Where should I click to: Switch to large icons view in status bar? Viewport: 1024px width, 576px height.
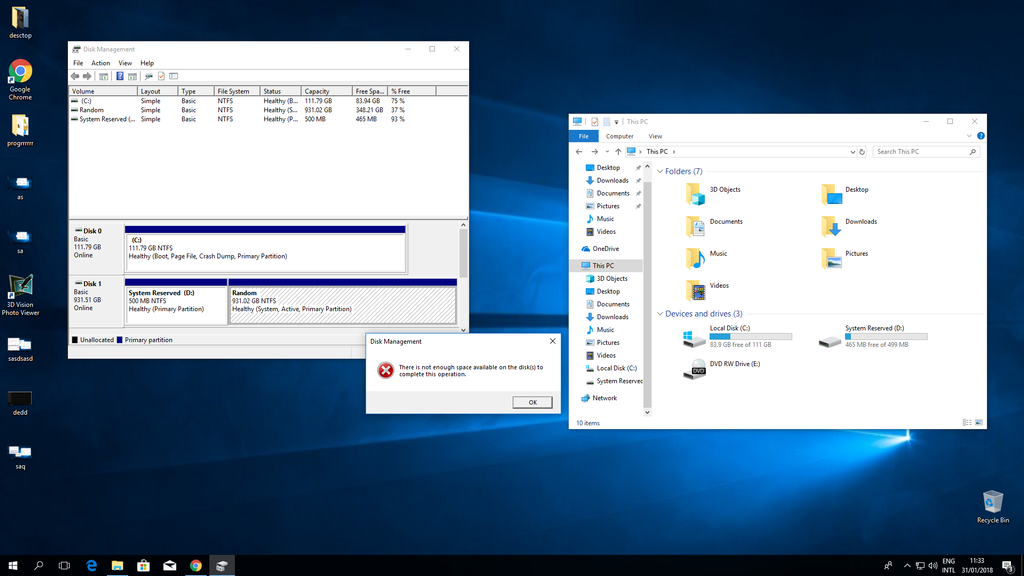click(979, 423)
